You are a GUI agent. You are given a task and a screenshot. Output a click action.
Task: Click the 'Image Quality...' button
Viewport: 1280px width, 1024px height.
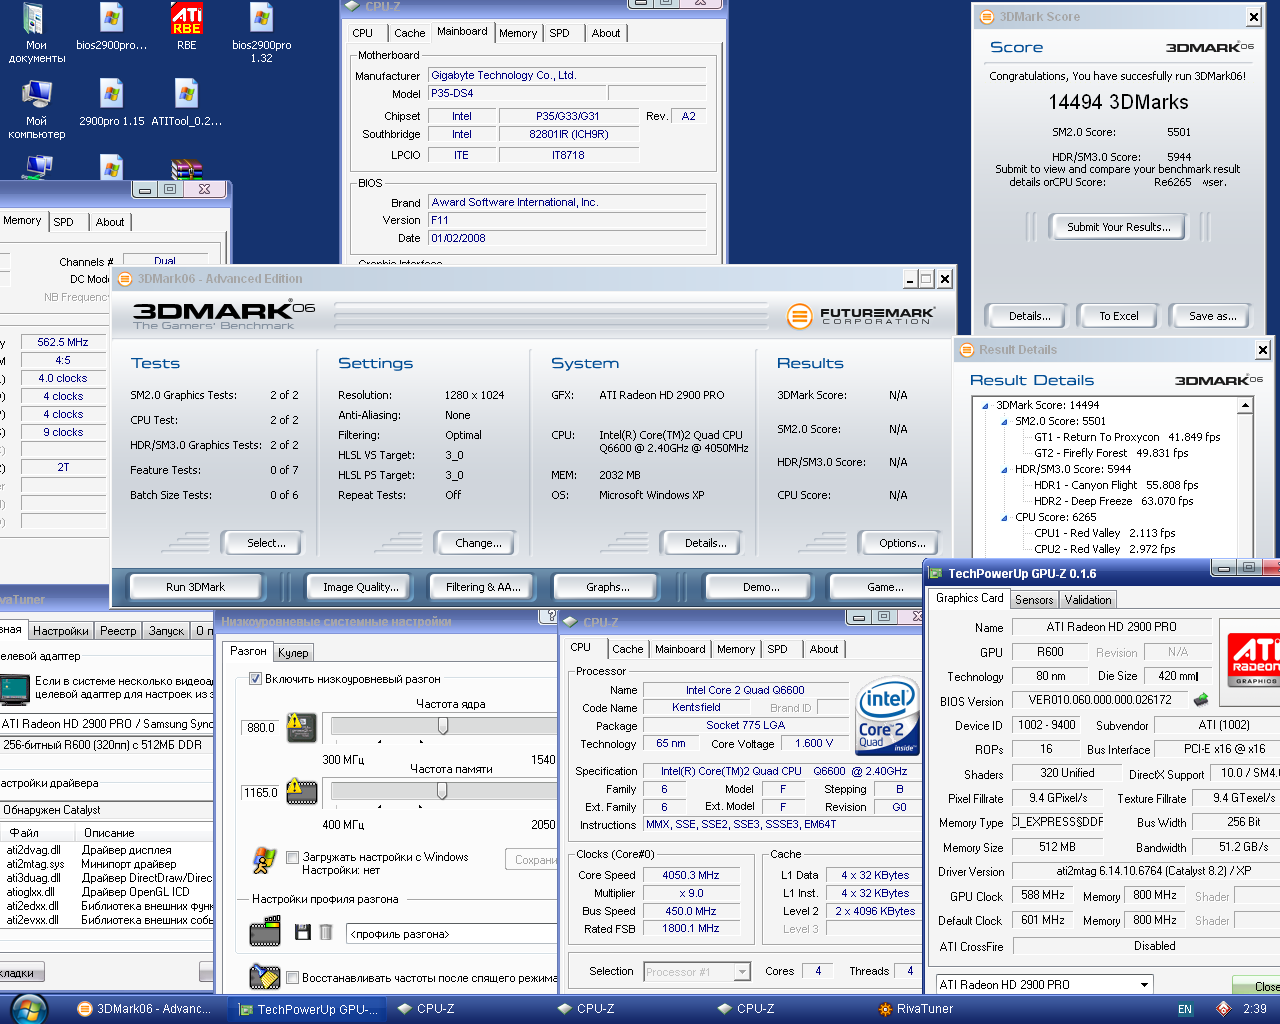pos(360,587)
